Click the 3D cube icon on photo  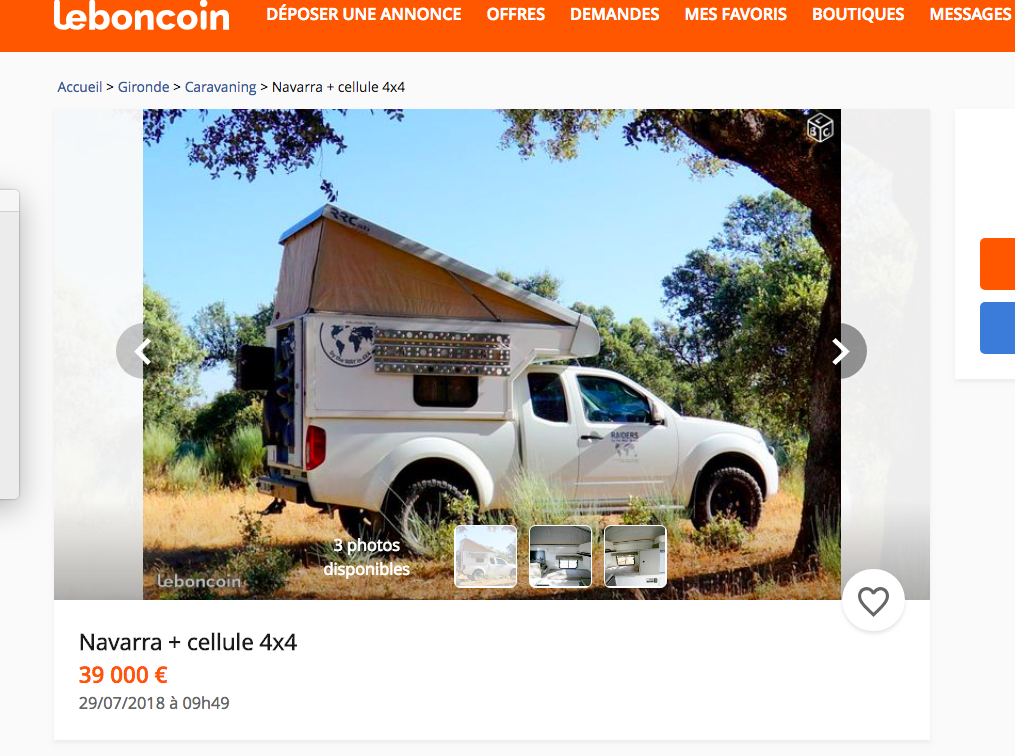(x=820, y=128)
